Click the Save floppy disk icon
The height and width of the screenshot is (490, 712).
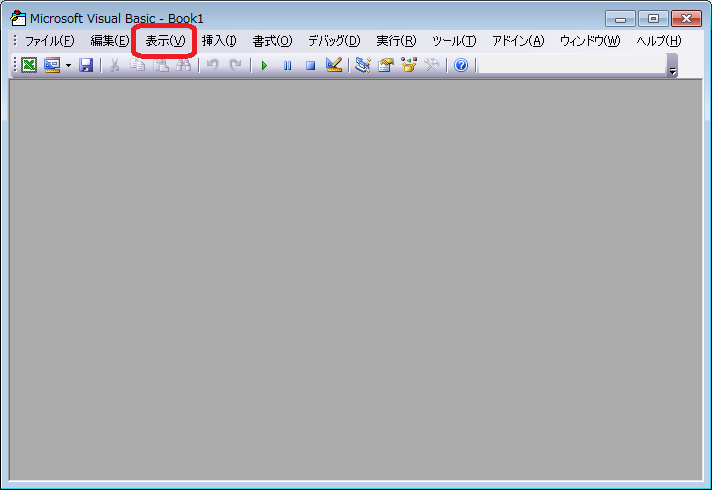pyautogui.click(x=86, y=65)
